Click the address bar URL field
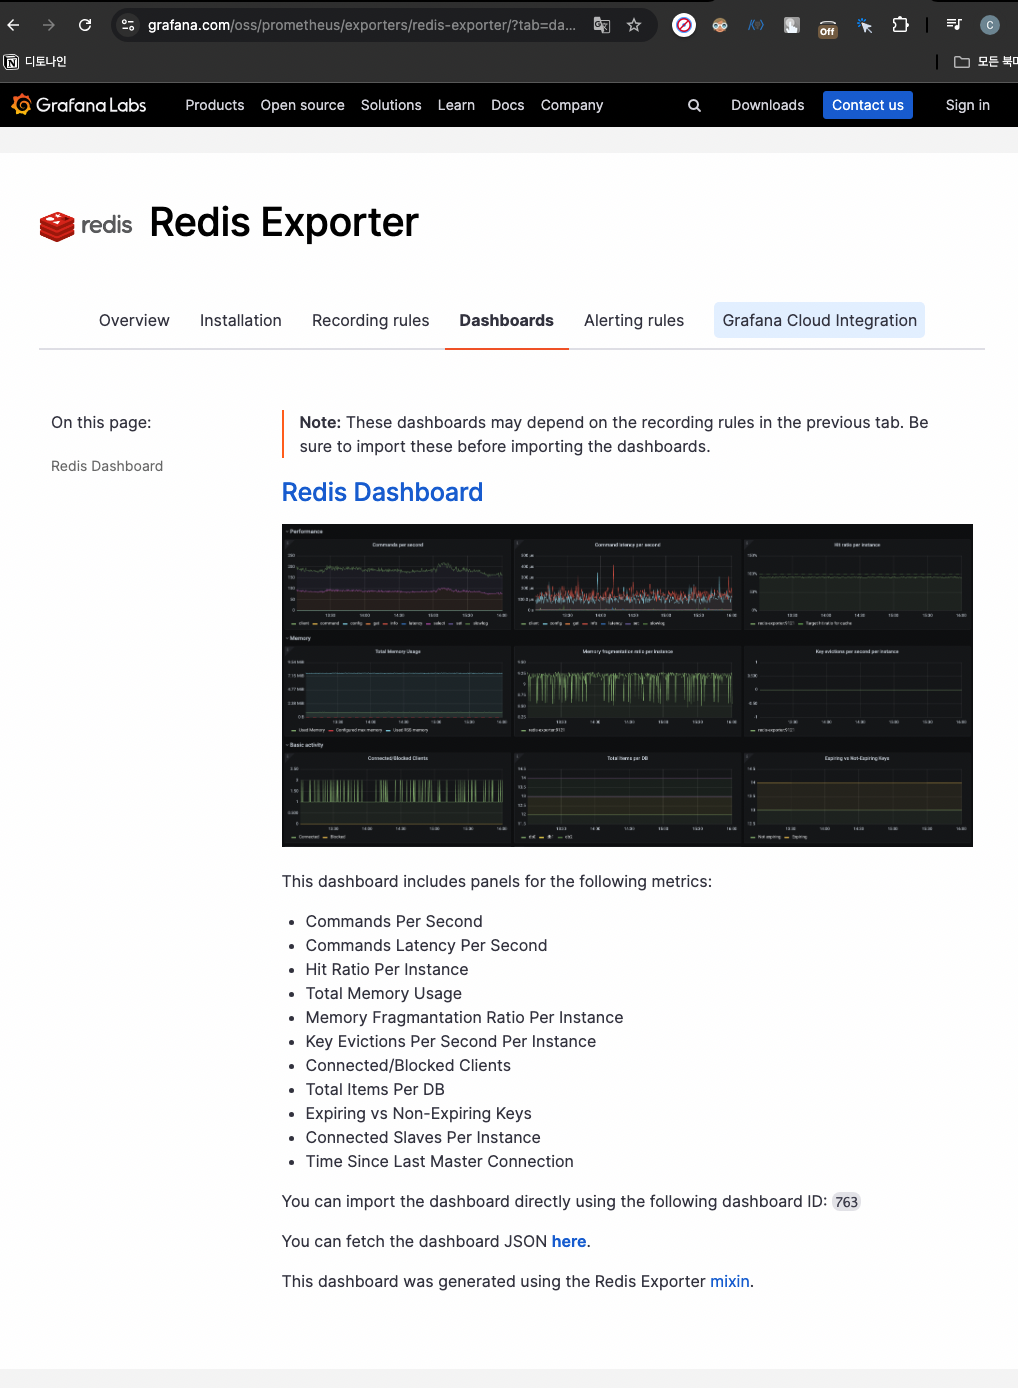 coord(361,25)
